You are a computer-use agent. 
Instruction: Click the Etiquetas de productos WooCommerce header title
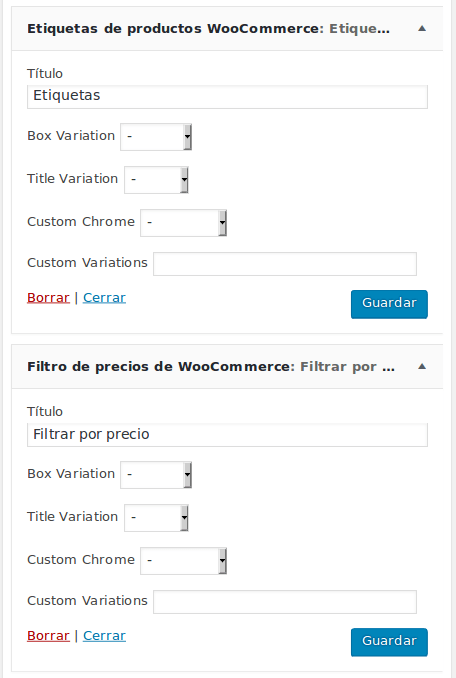[175, 29]
